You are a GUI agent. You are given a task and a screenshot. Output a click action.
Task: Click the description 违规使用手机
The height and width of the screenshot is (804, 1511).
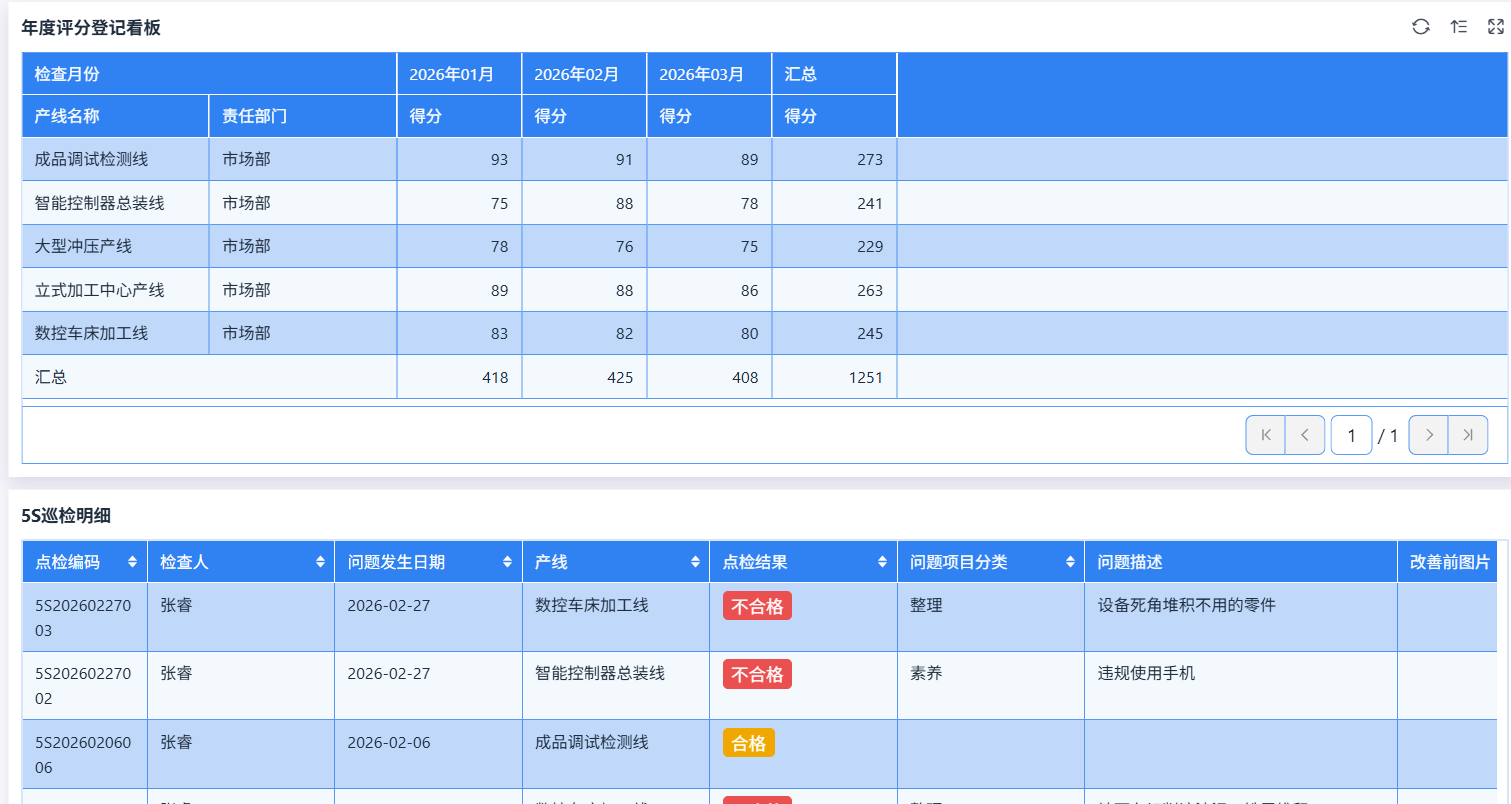click(1146, 673)
